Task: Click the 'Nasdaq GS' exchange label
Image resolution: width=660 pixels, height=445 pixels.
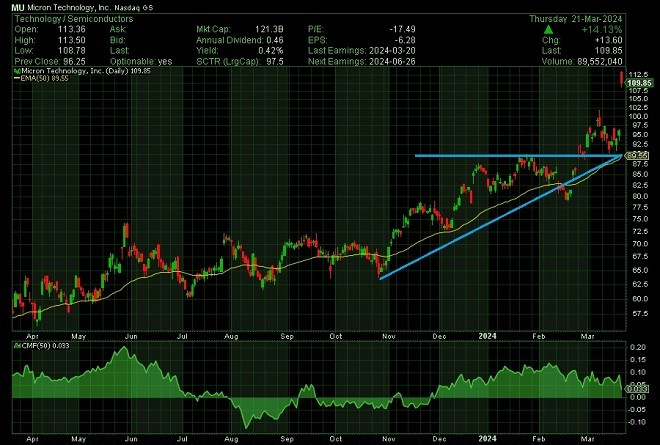Action: [134, 8]
